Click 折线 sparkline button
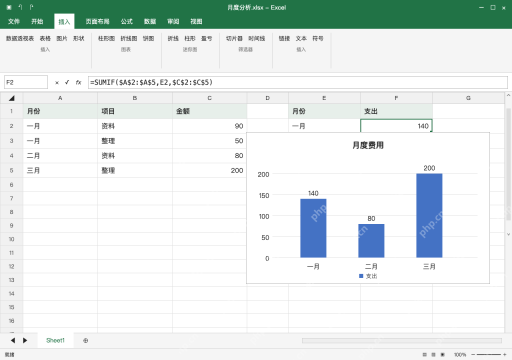This screenshot has height=360, width=512. [x=173, y=39]
